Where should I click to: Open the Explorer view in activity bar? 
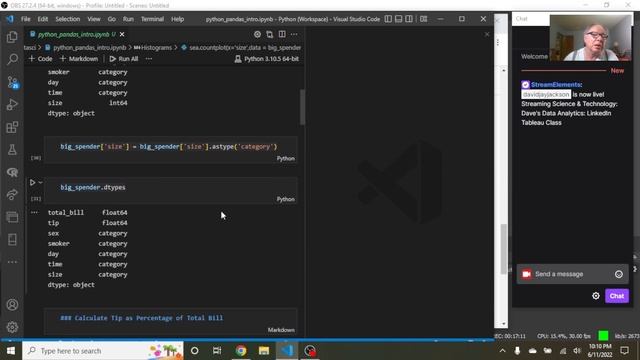[x=12, y=37]
